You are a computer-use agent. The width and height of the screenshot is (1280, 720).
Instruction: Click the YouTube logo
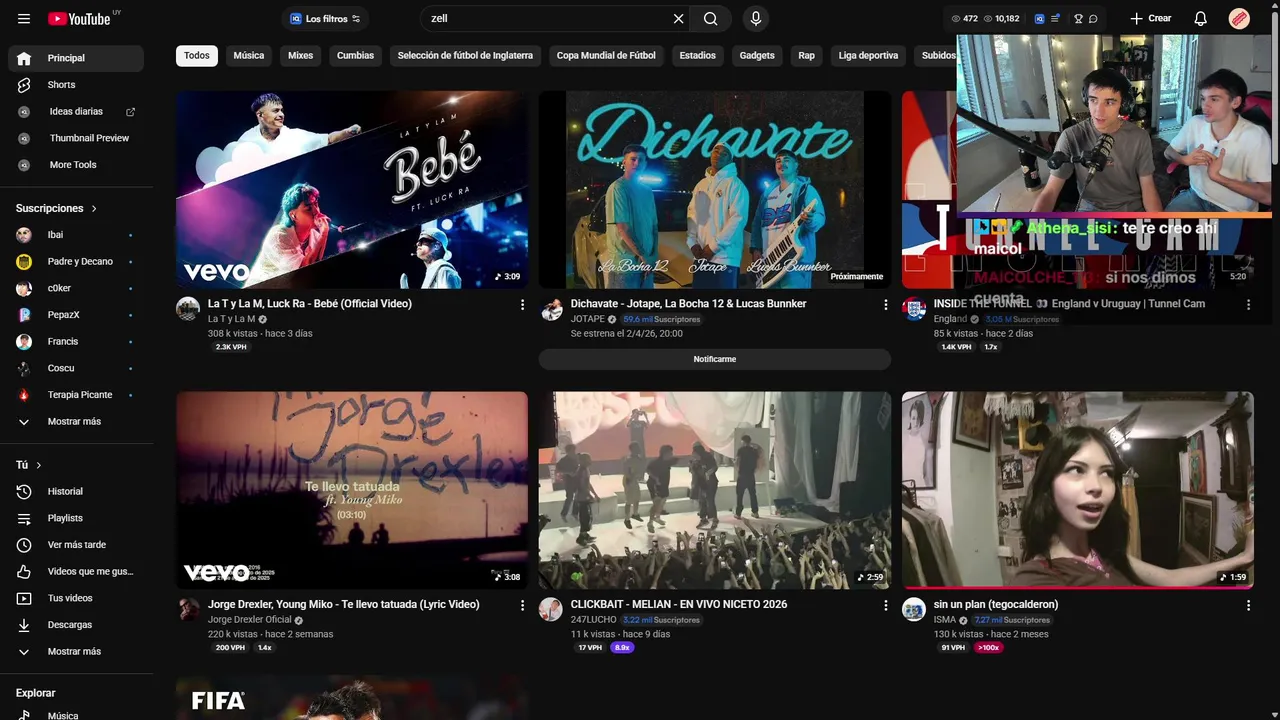[79, 19]
